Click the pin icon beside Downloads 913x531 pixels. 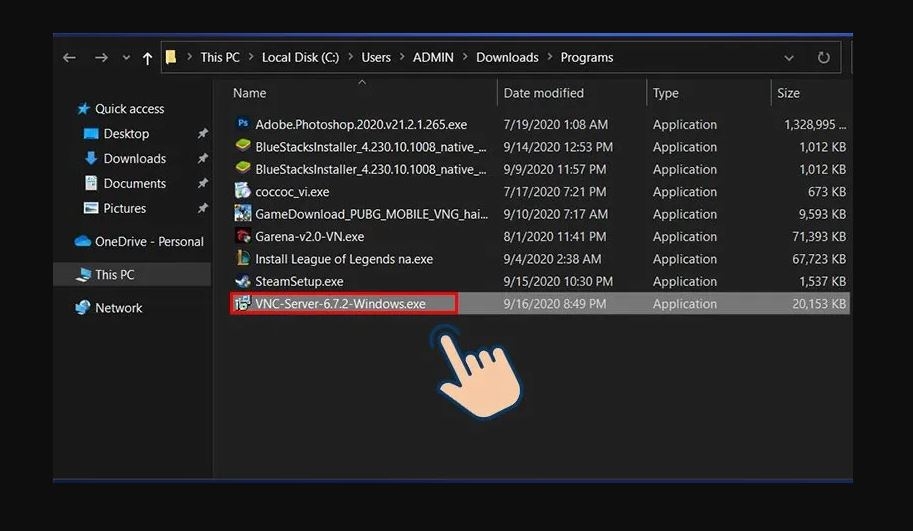click(x=202, y=158)
